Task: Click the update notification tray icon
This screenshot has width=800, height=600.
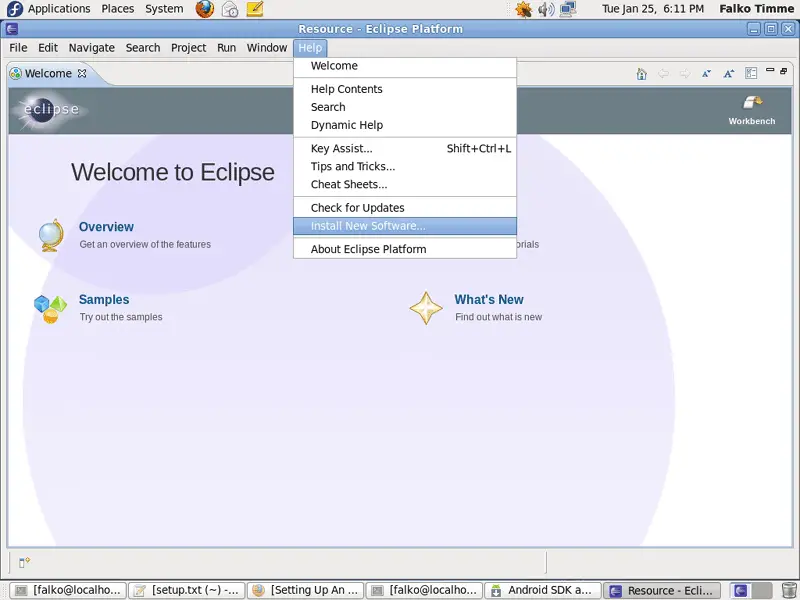Action: pyautogui.click(x=523, y=9)
